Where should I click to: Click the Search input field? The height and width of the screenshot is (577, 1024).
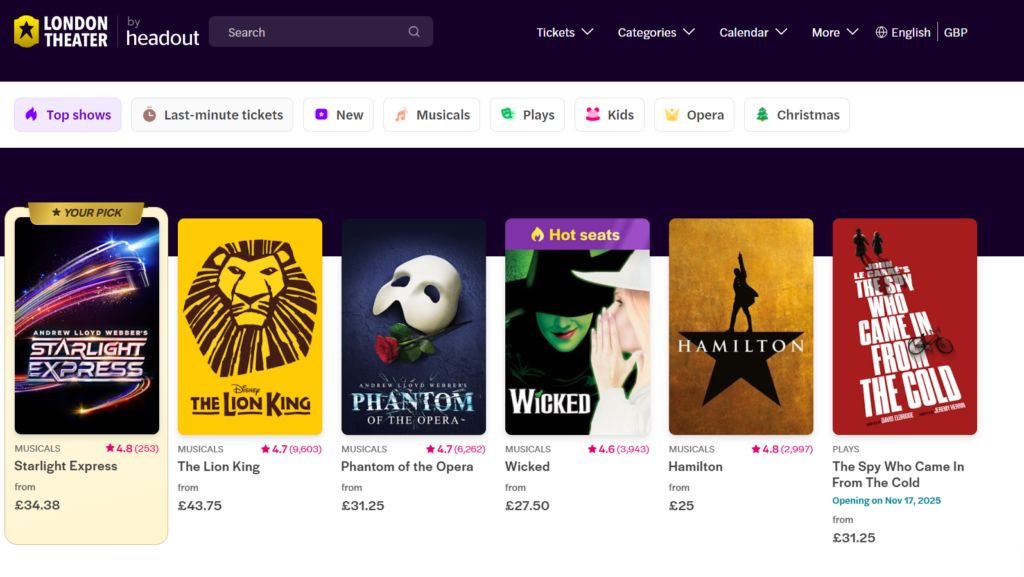321,32
